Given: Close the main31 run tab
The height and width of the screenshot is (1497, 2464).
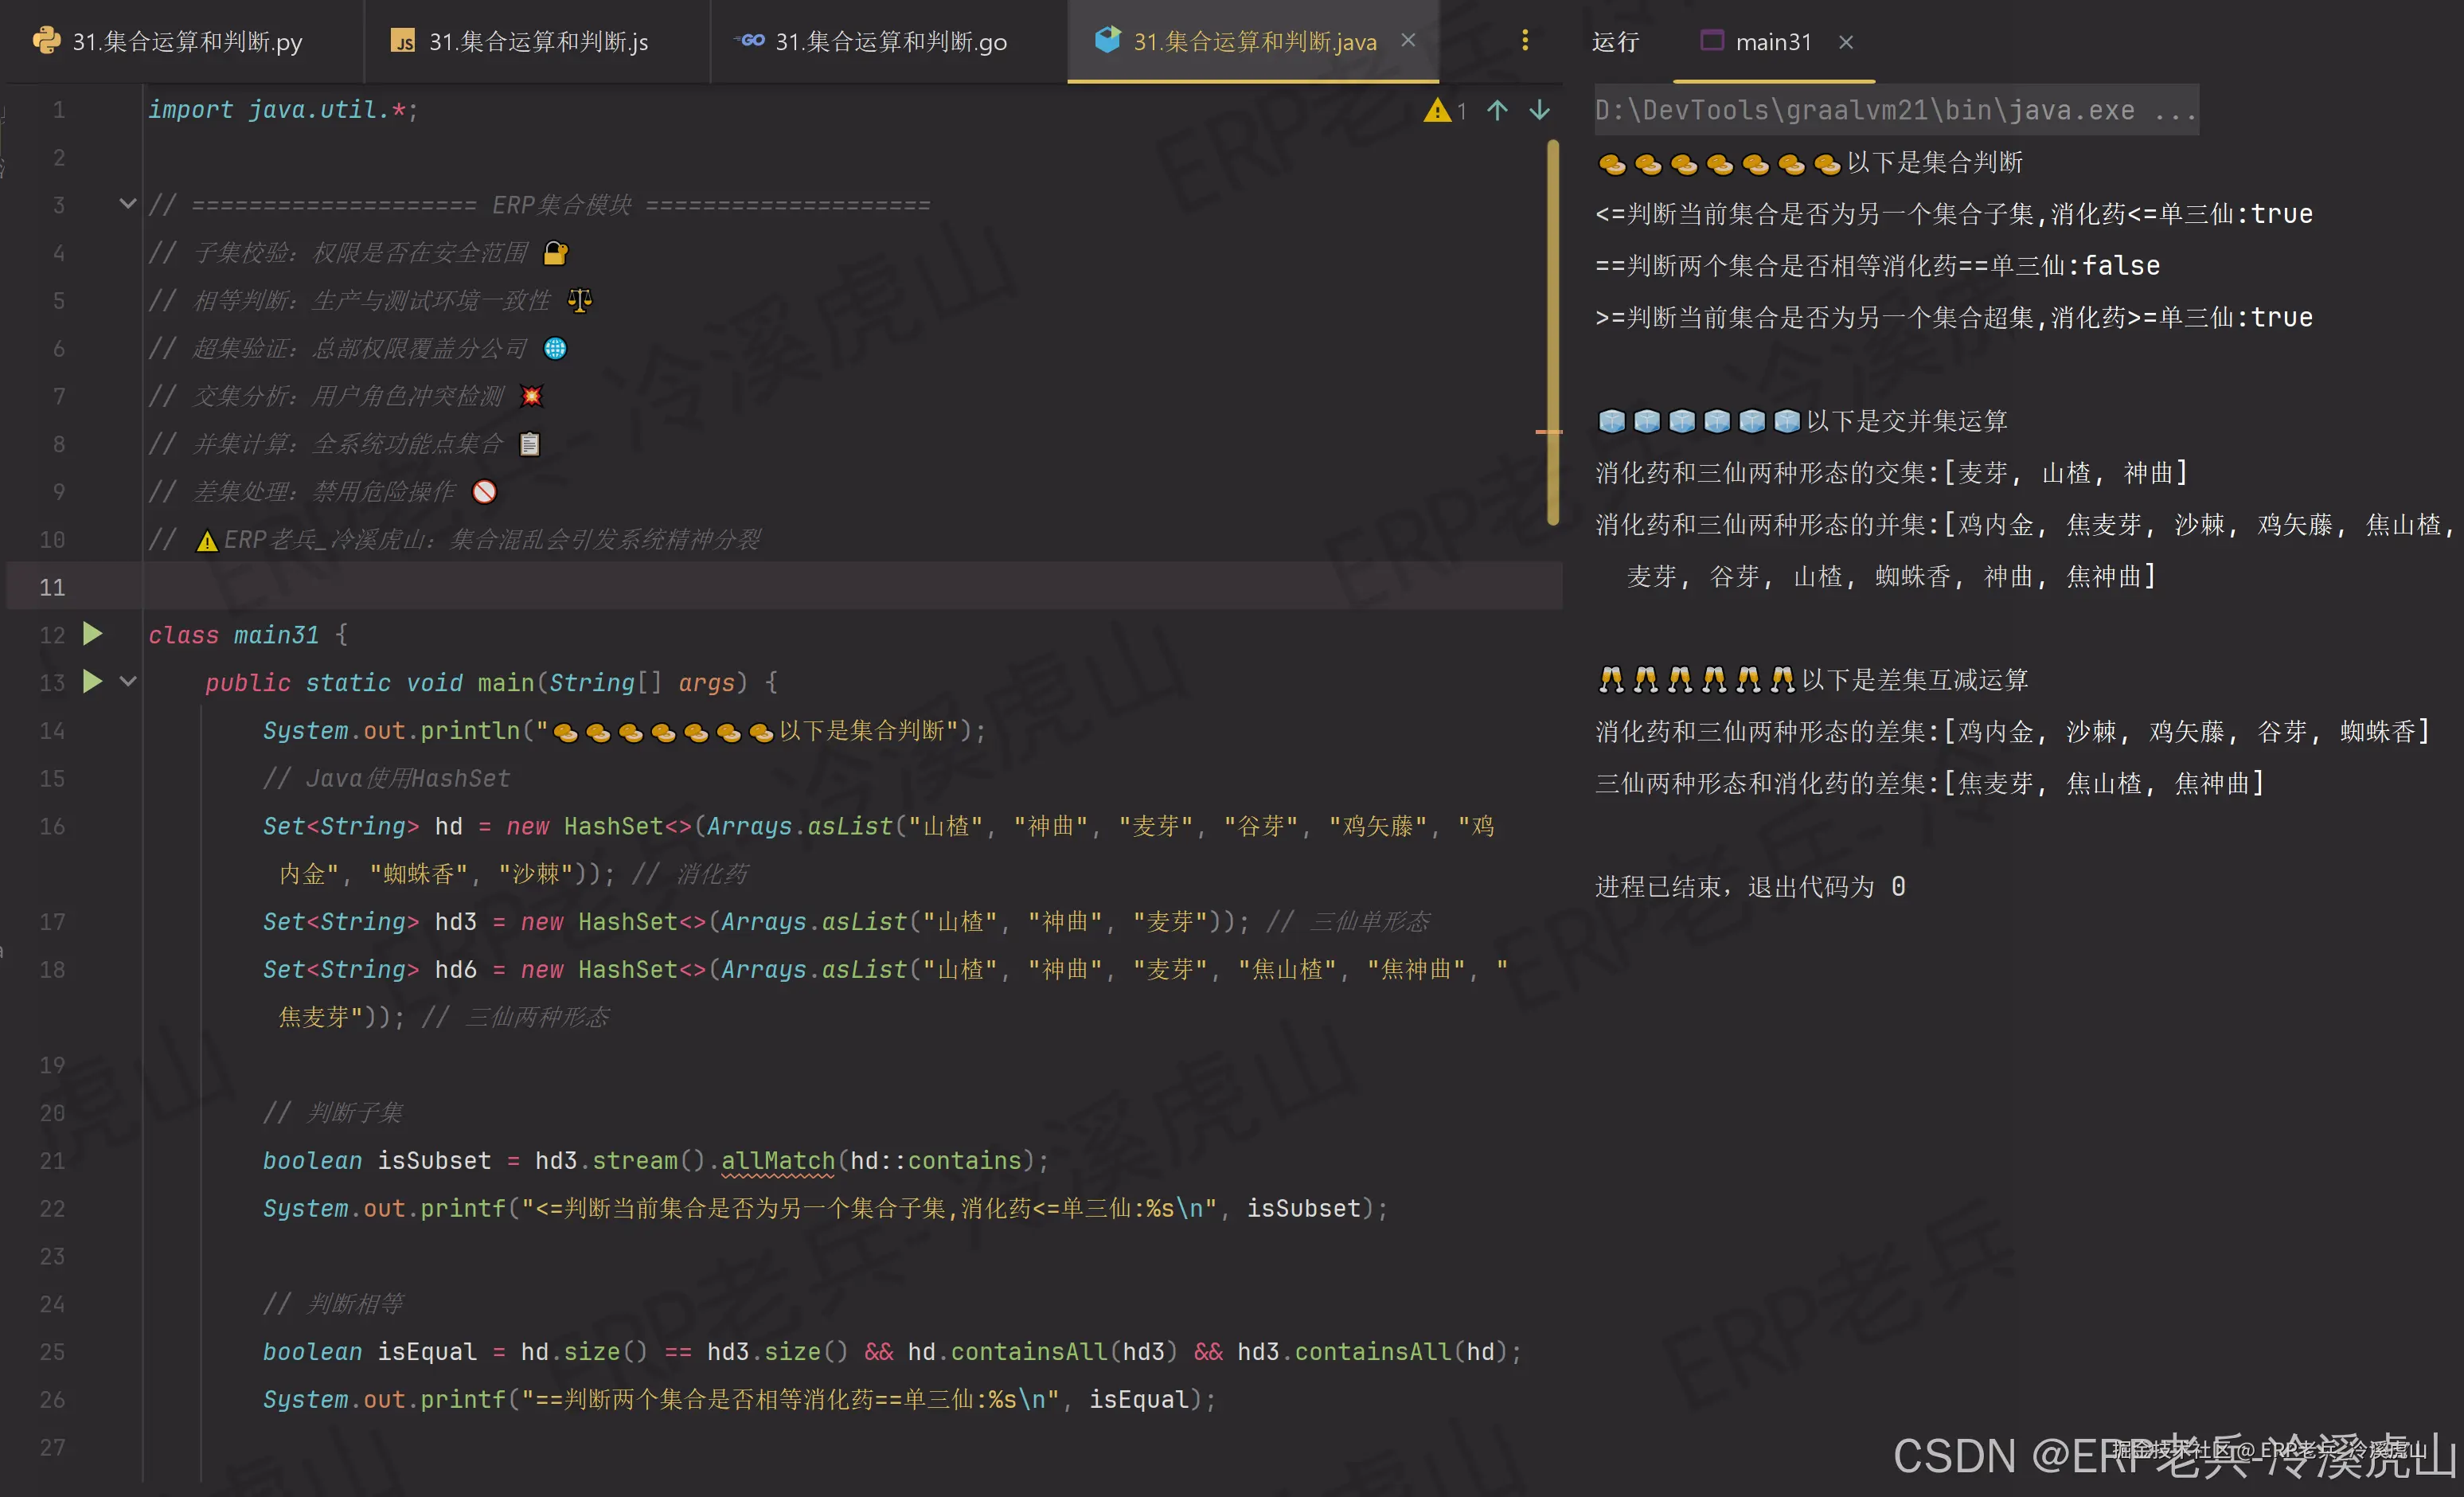Looking at the screenshot, I should pos(1846,42).
